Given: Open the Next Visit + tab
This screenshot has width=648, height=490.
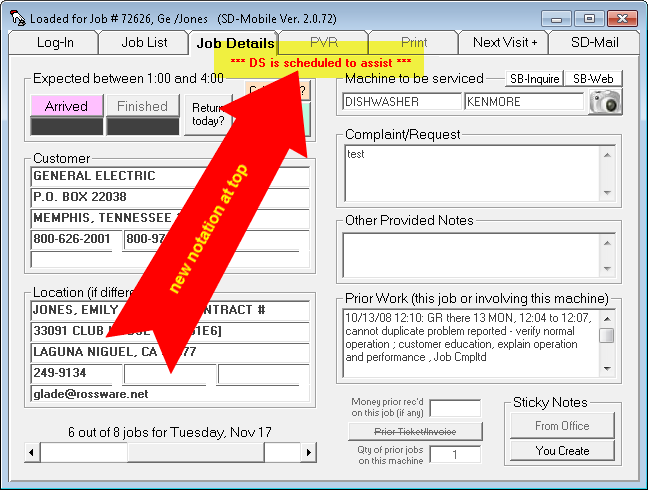Looking at the screenshot, I should coord(504,42).
